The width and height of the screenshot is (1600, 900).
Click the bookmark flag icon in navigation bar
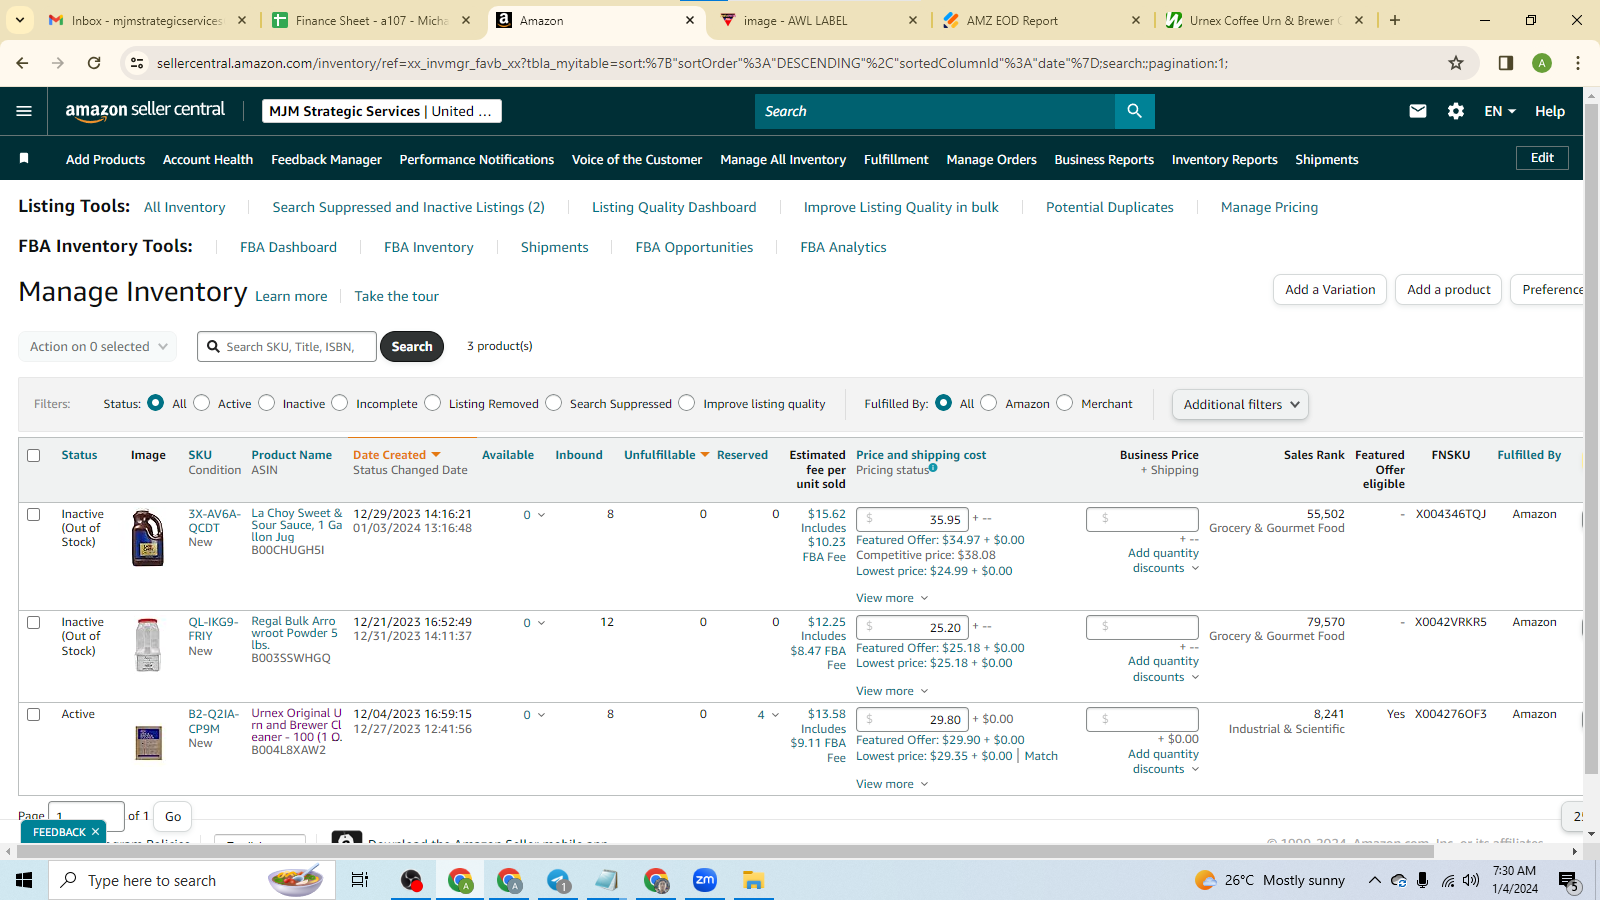click(24, 159)
